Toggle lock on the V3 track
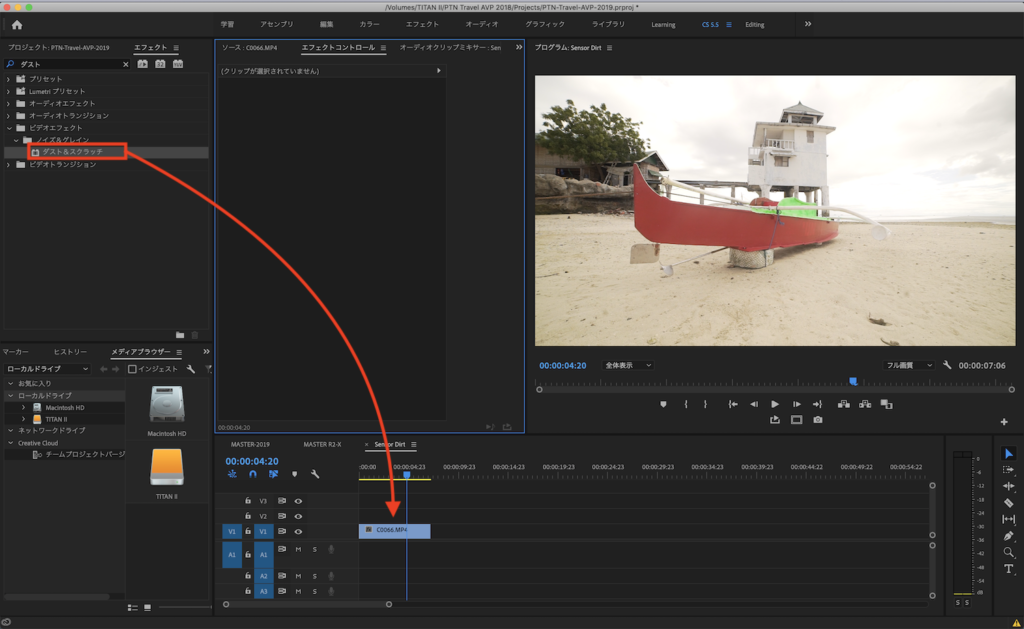 pyautogui.click(x=248, y=501)
